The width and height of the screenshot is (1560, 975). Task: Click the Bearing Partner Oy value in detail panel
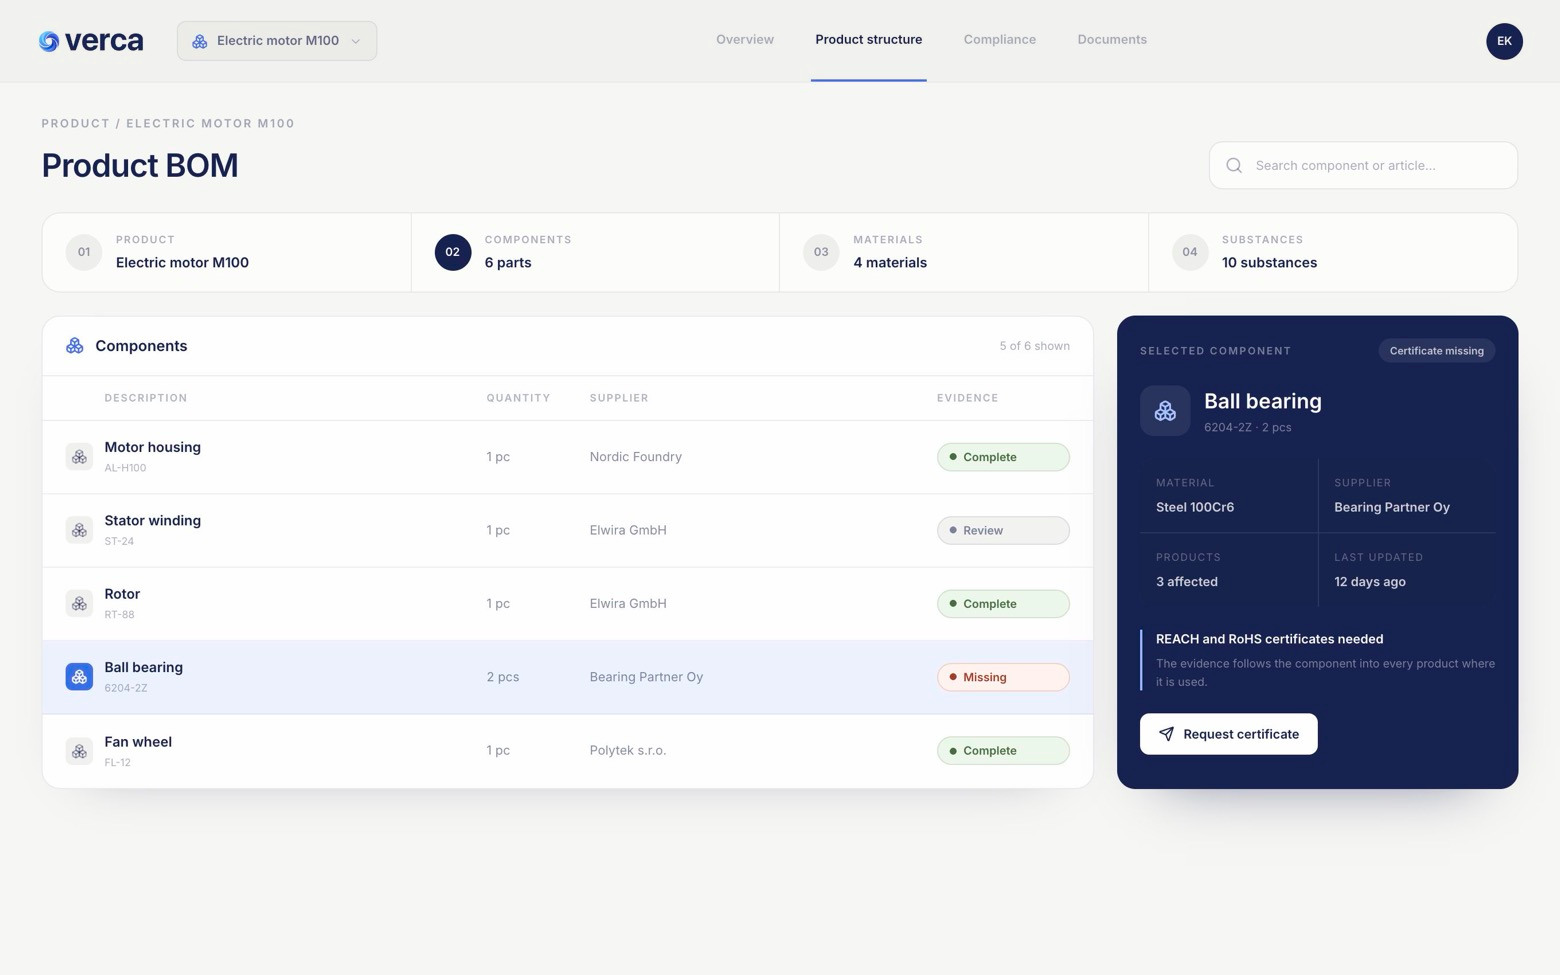click(1392, 507)
